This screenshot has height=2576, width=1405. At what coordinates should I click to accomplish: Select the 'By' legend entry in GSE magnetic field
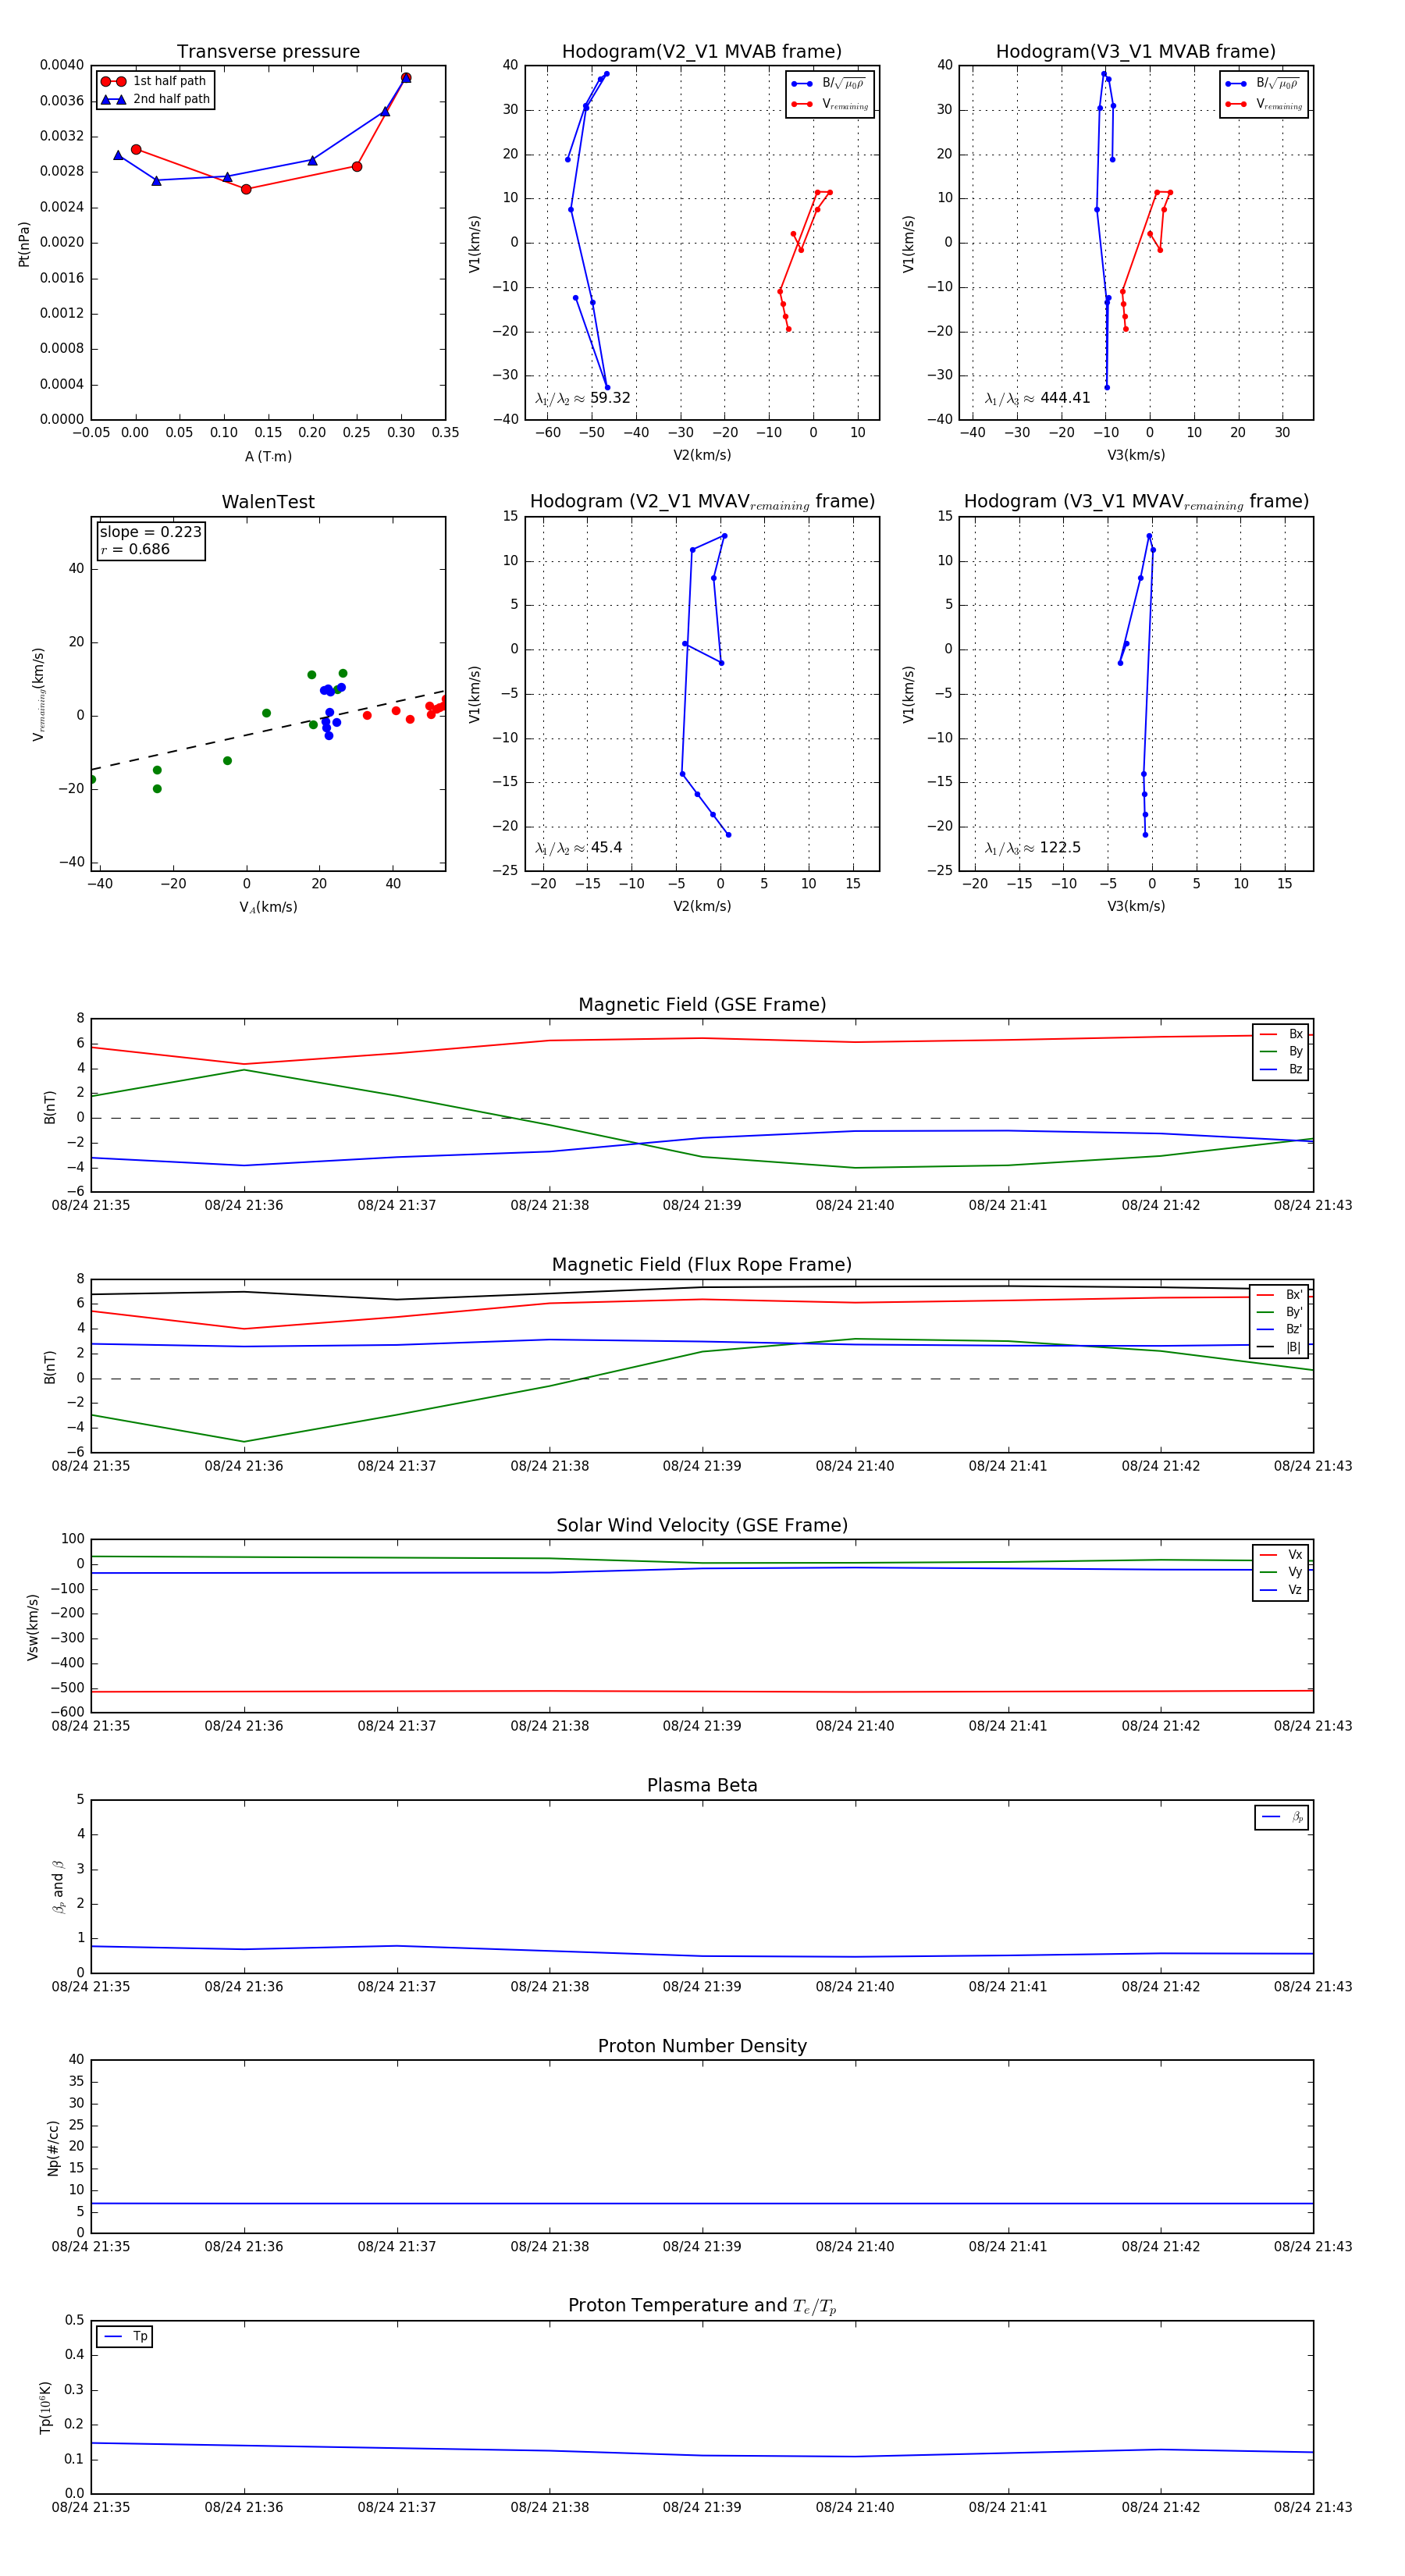1281,1051
